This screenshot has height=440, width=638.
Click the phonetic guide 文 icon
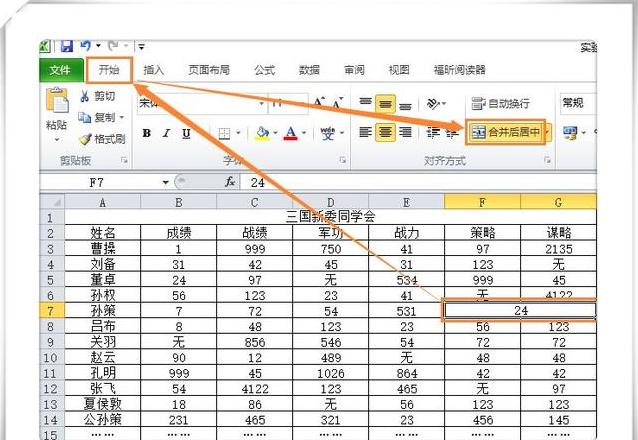point(328,133)
